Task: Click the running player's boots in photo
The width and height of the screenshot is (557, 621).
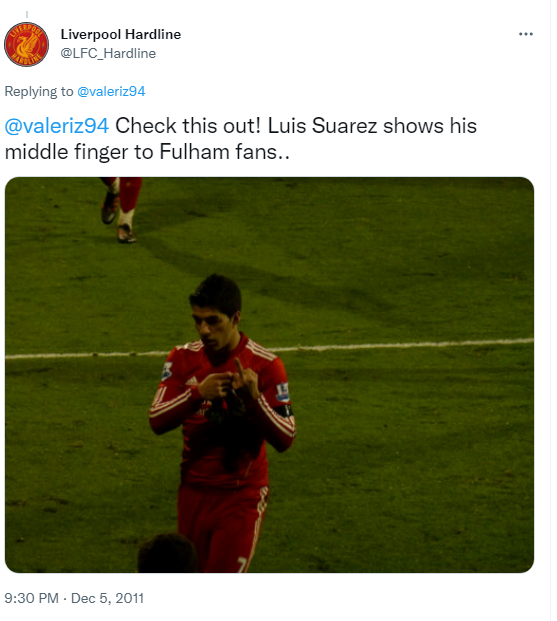Action: (118, 224)
